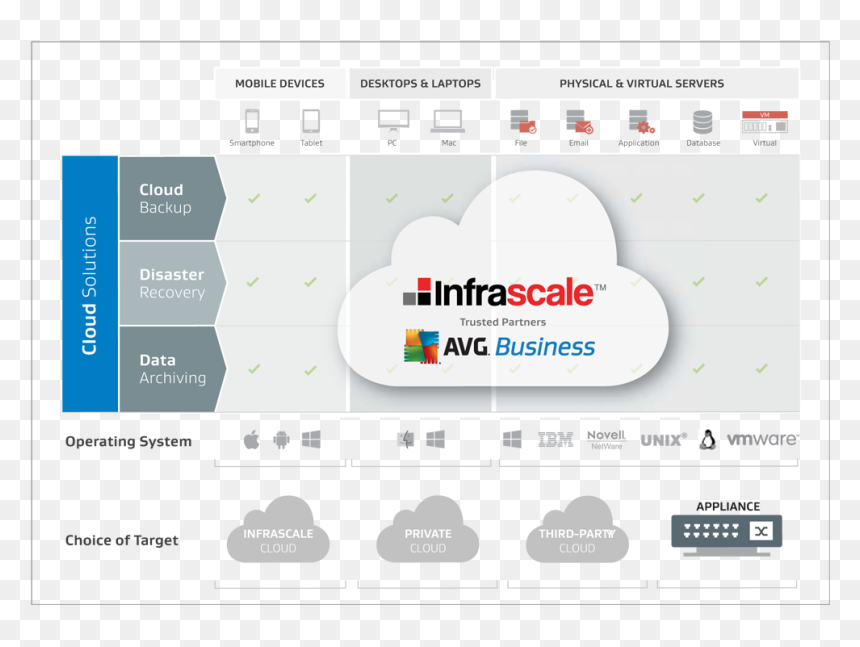
Task: Click the "Choice of Target" label
Action: click(122, 541)
